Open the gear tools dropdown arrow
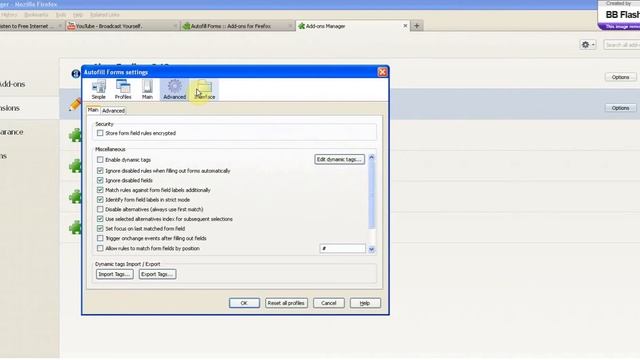 tap(593, 45)
